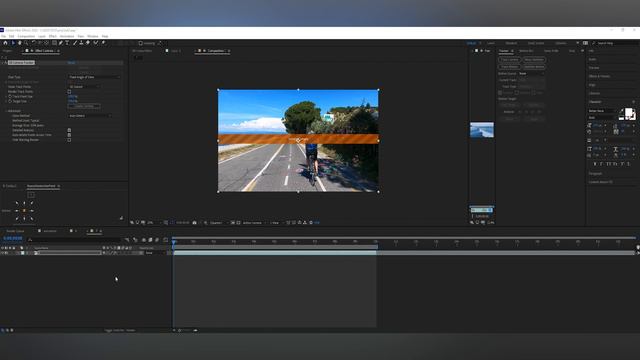Open the Active Camera view dropdown

click(253, 223)
